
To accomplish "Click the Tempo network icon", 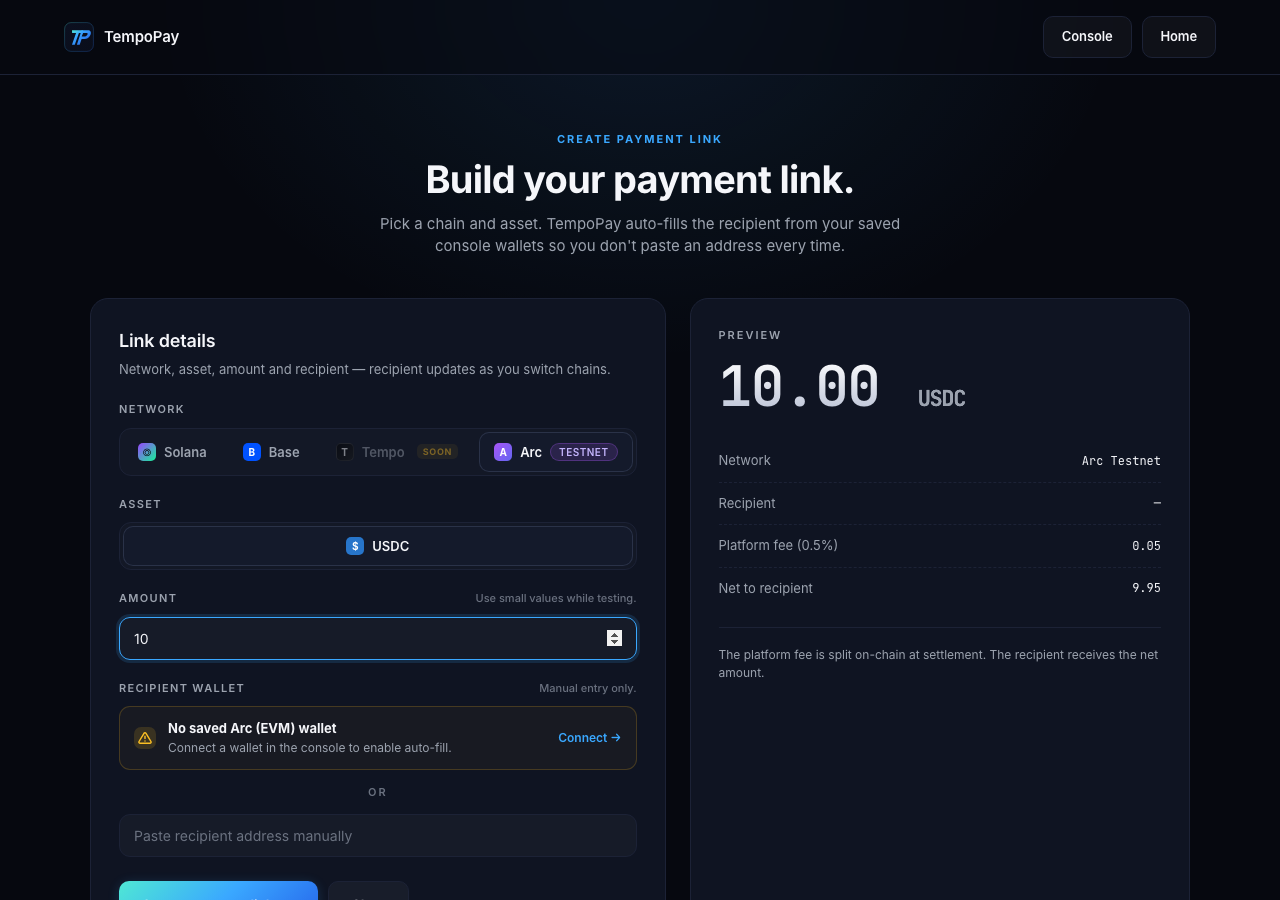I will pyautogui.click(x=345, y=452).
